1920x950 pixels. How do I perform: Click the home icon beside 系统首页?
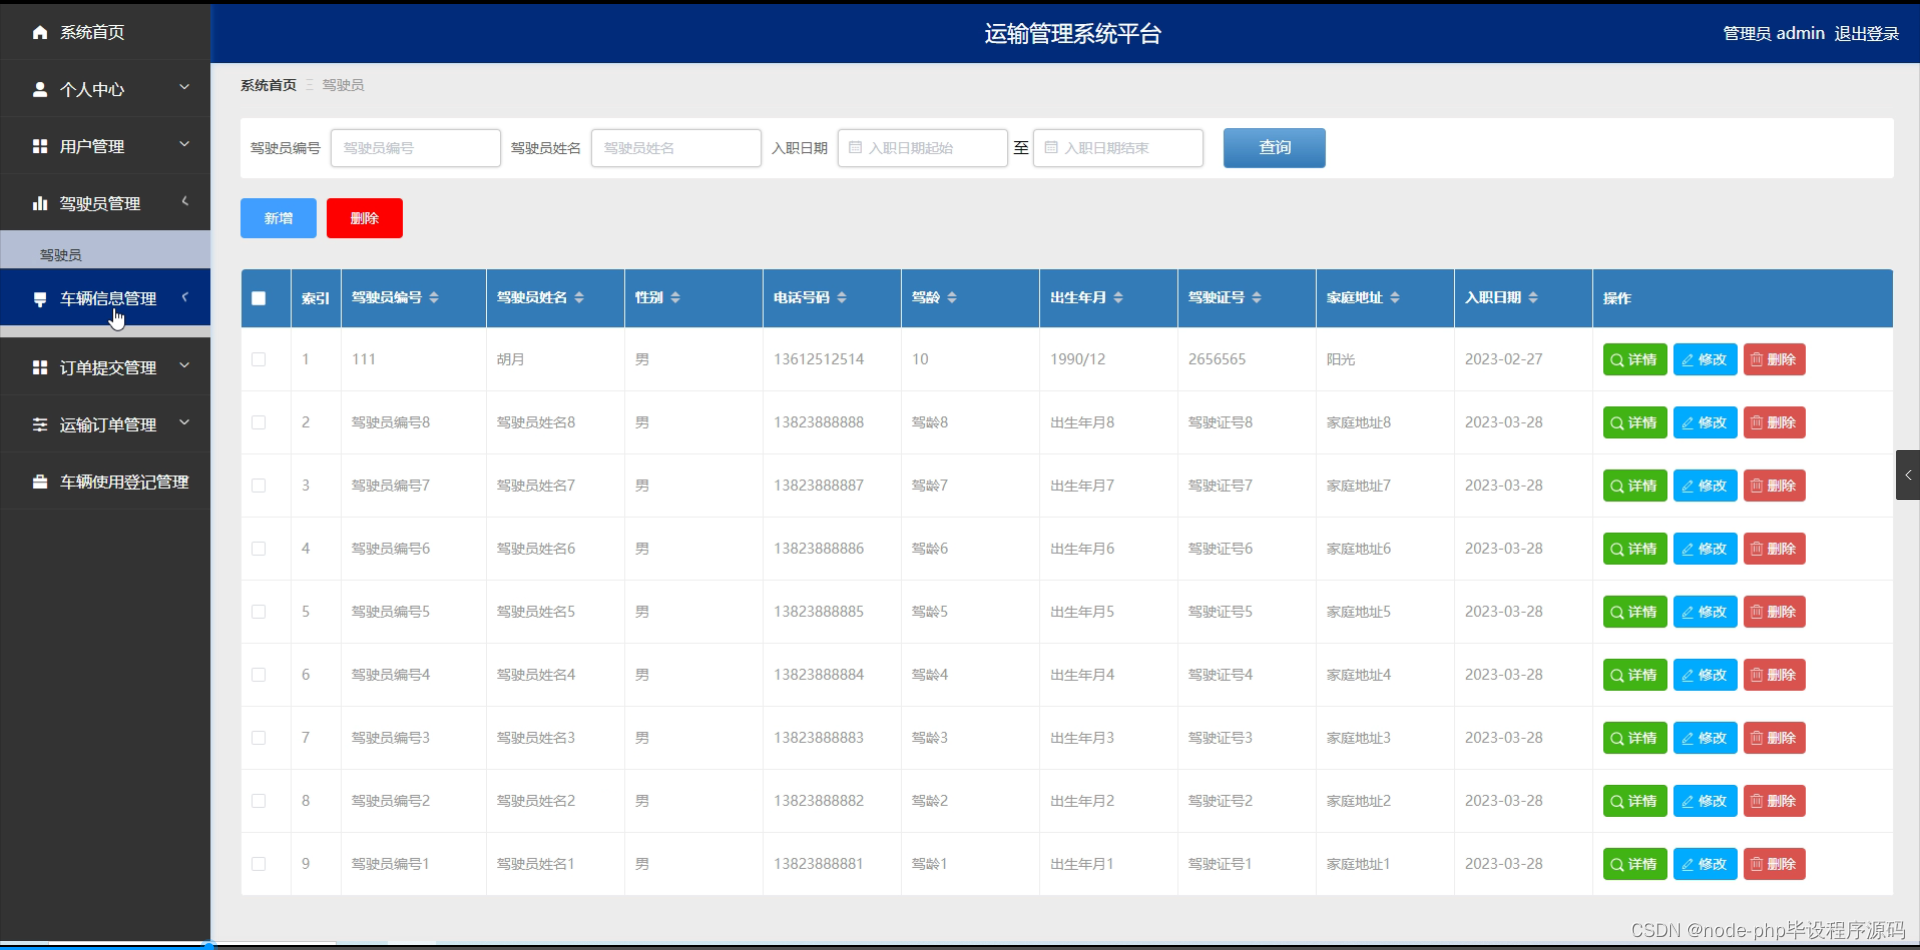tap(40, 32)
